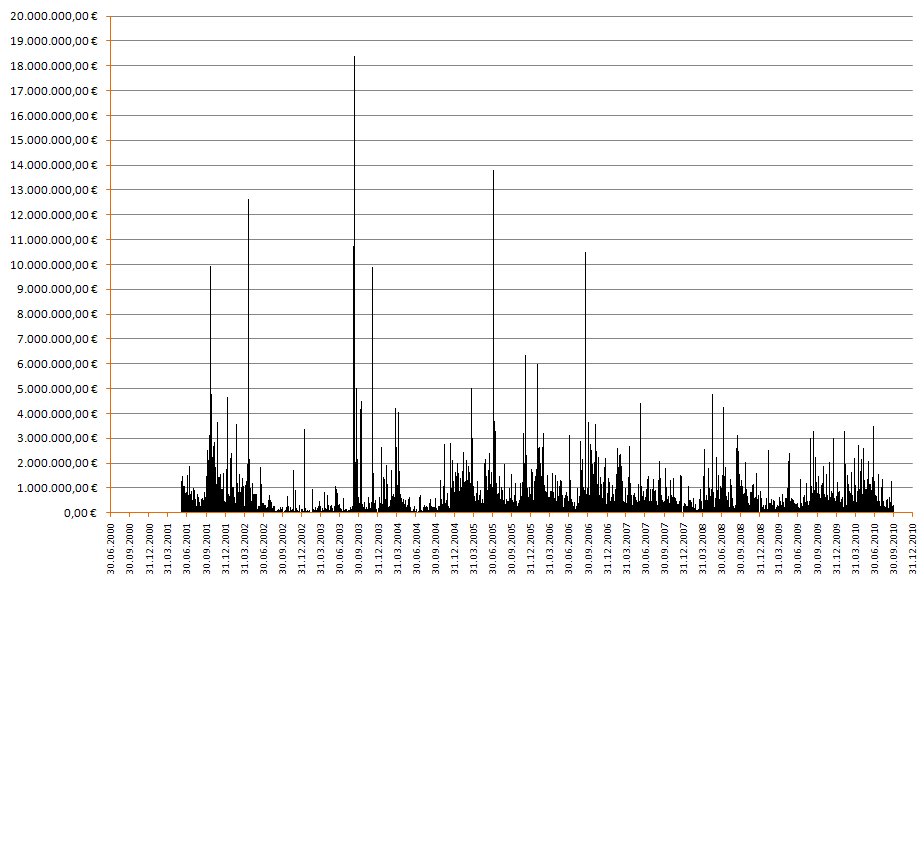Click the 30.06.2008 date label

[x=722, y=549]
